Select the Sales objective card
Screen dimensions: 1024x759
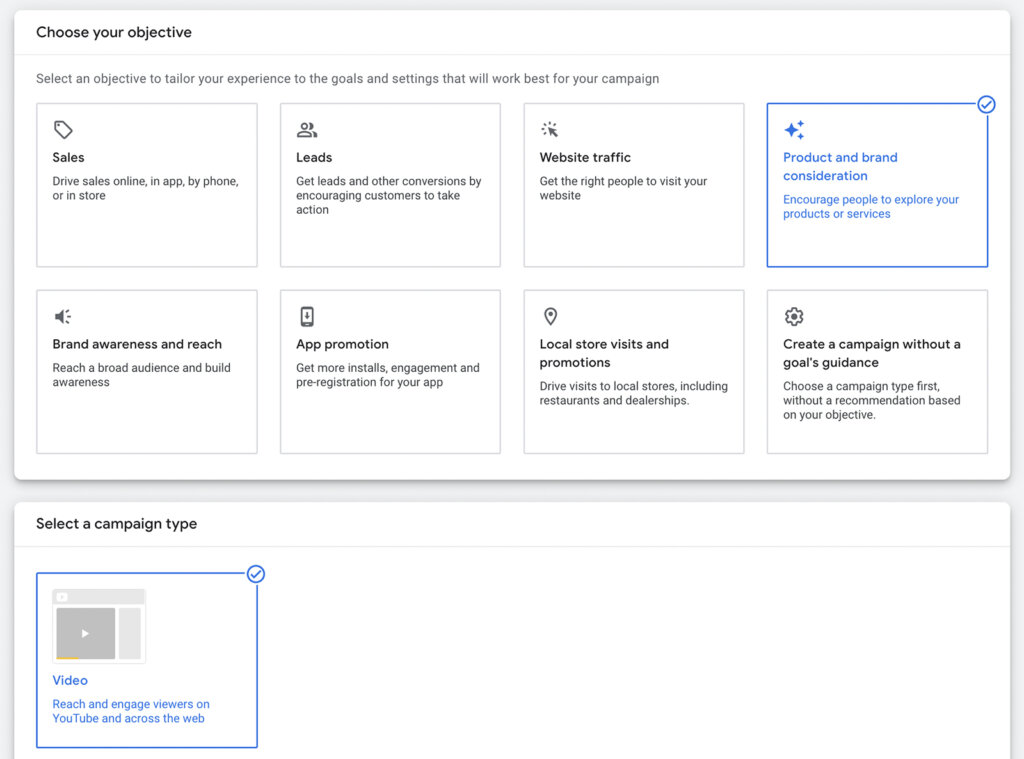pyautogui.click(x=146, y=185)
